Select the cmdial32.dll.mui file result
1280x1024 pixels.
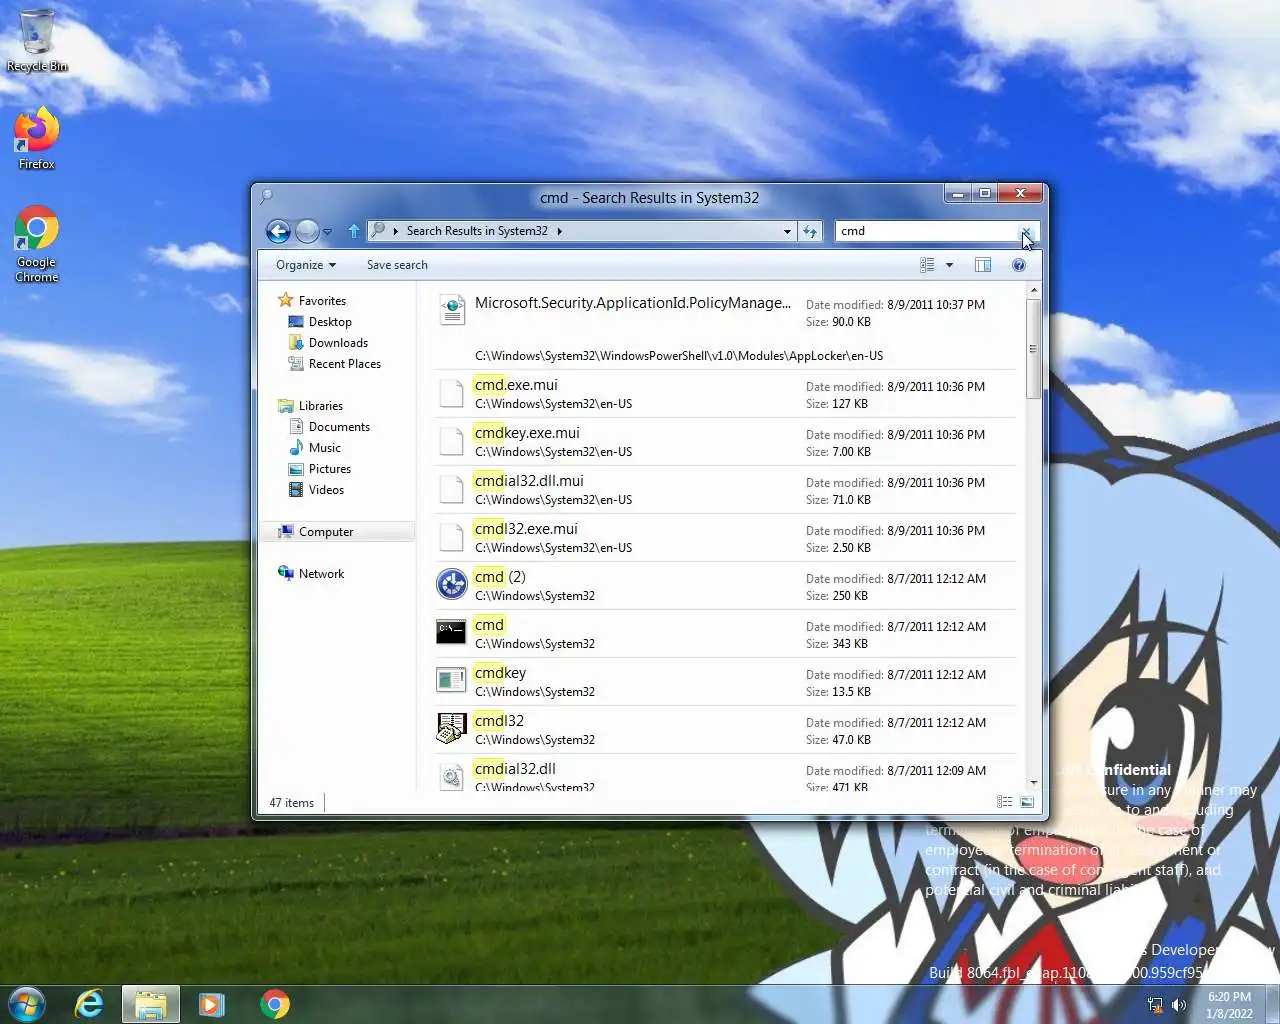click(725, 490)
